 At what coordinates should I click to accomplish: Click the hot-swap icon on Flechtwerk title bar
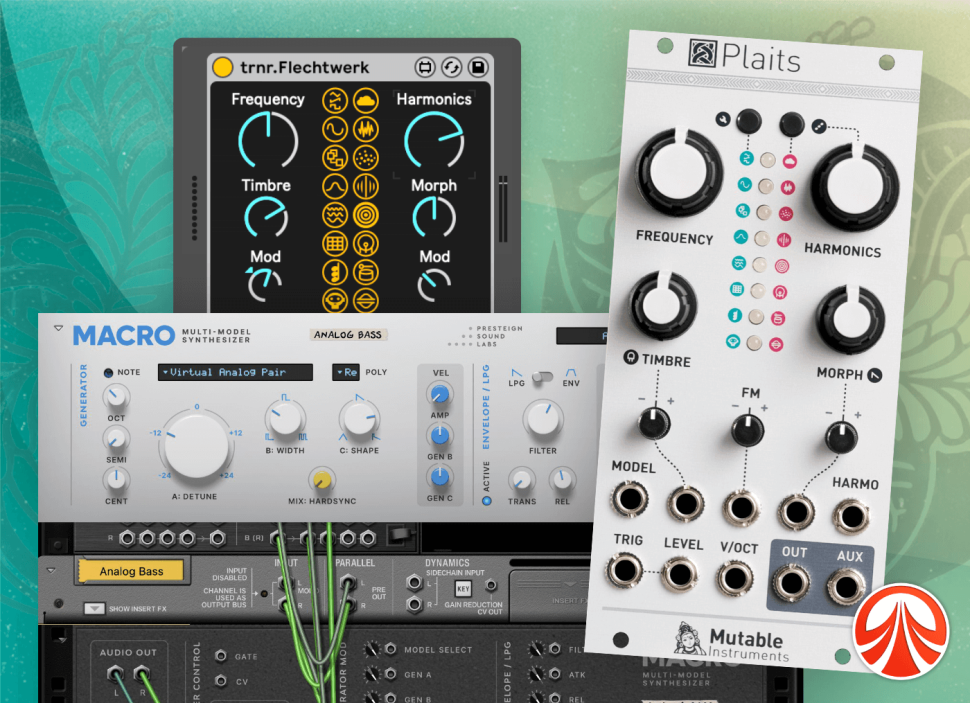click(452, 67)
